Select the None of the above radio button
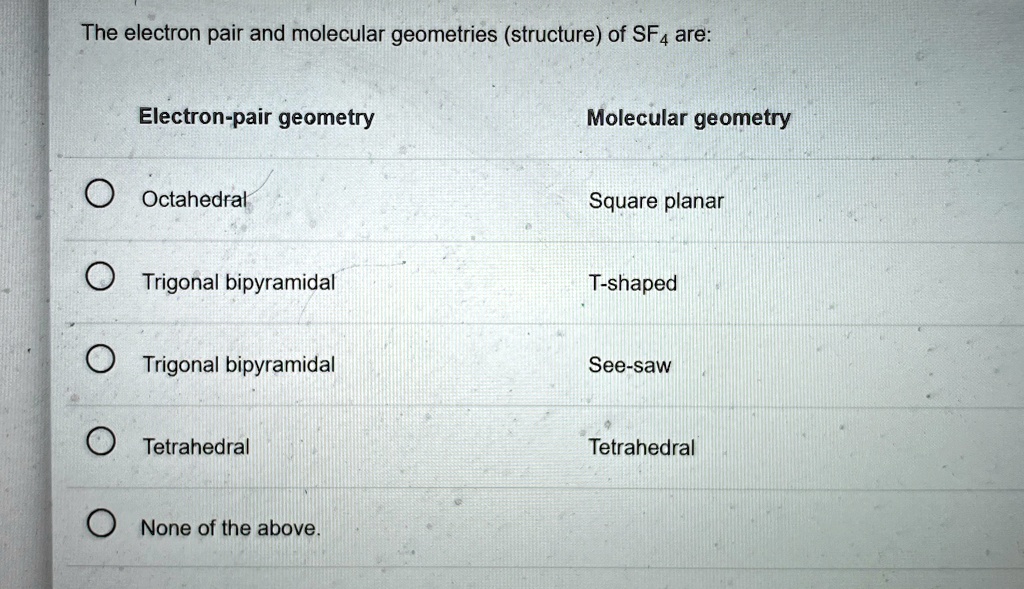 point(100,521)
